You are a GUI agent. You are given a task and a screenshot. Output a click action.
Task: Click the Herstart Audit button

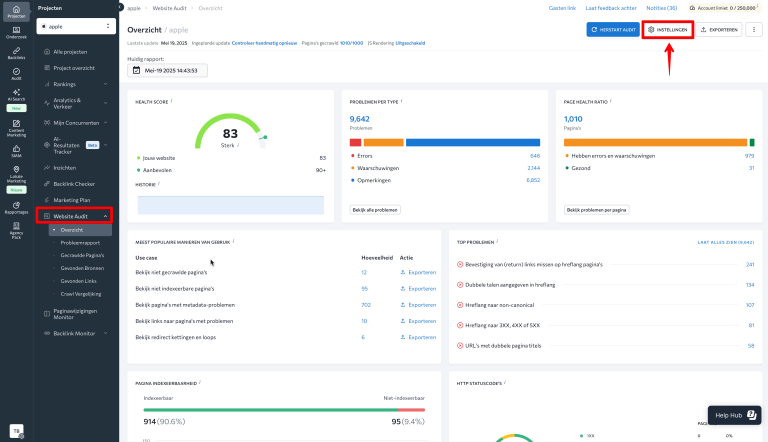tap(613, 29)
